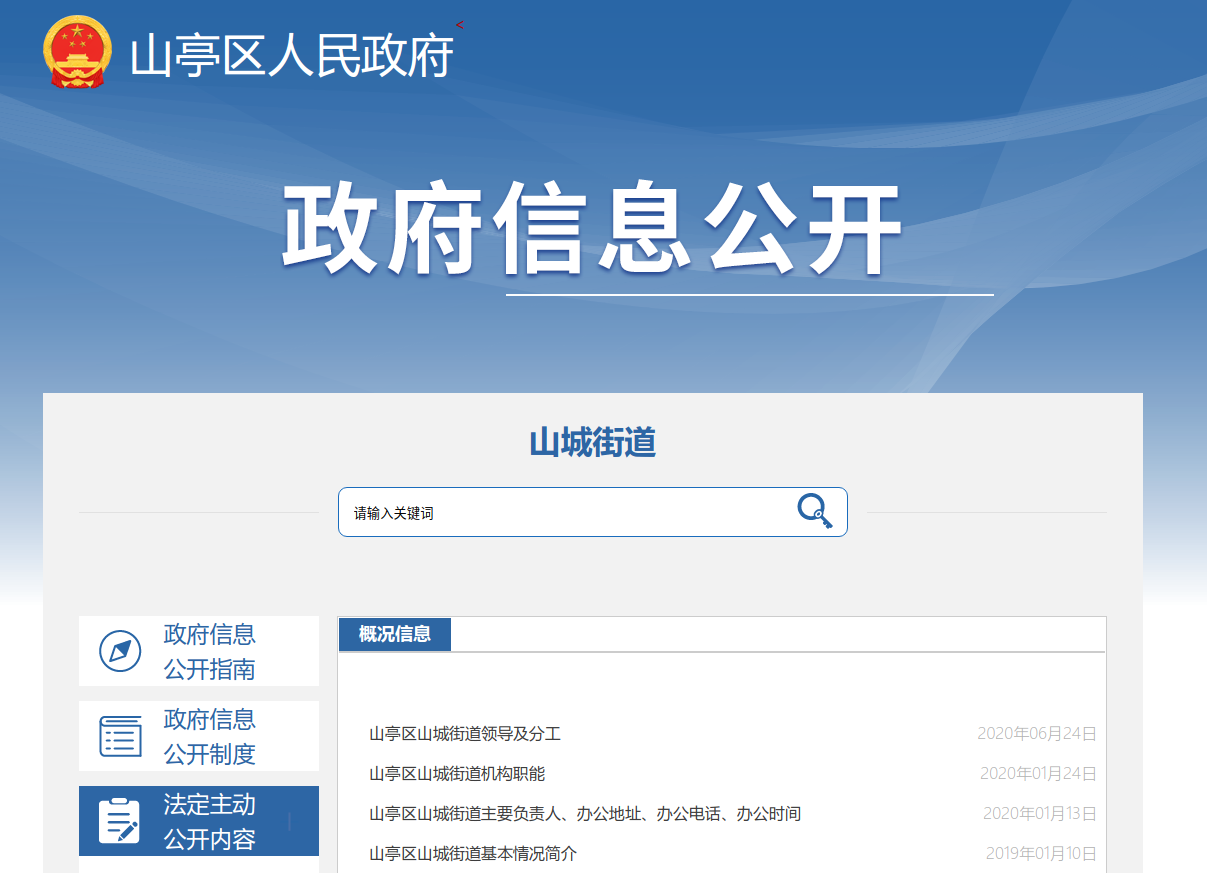This screenshot has height=873, width=1207.
Task: Click the magnifier search icon
Action: [814, 511]
